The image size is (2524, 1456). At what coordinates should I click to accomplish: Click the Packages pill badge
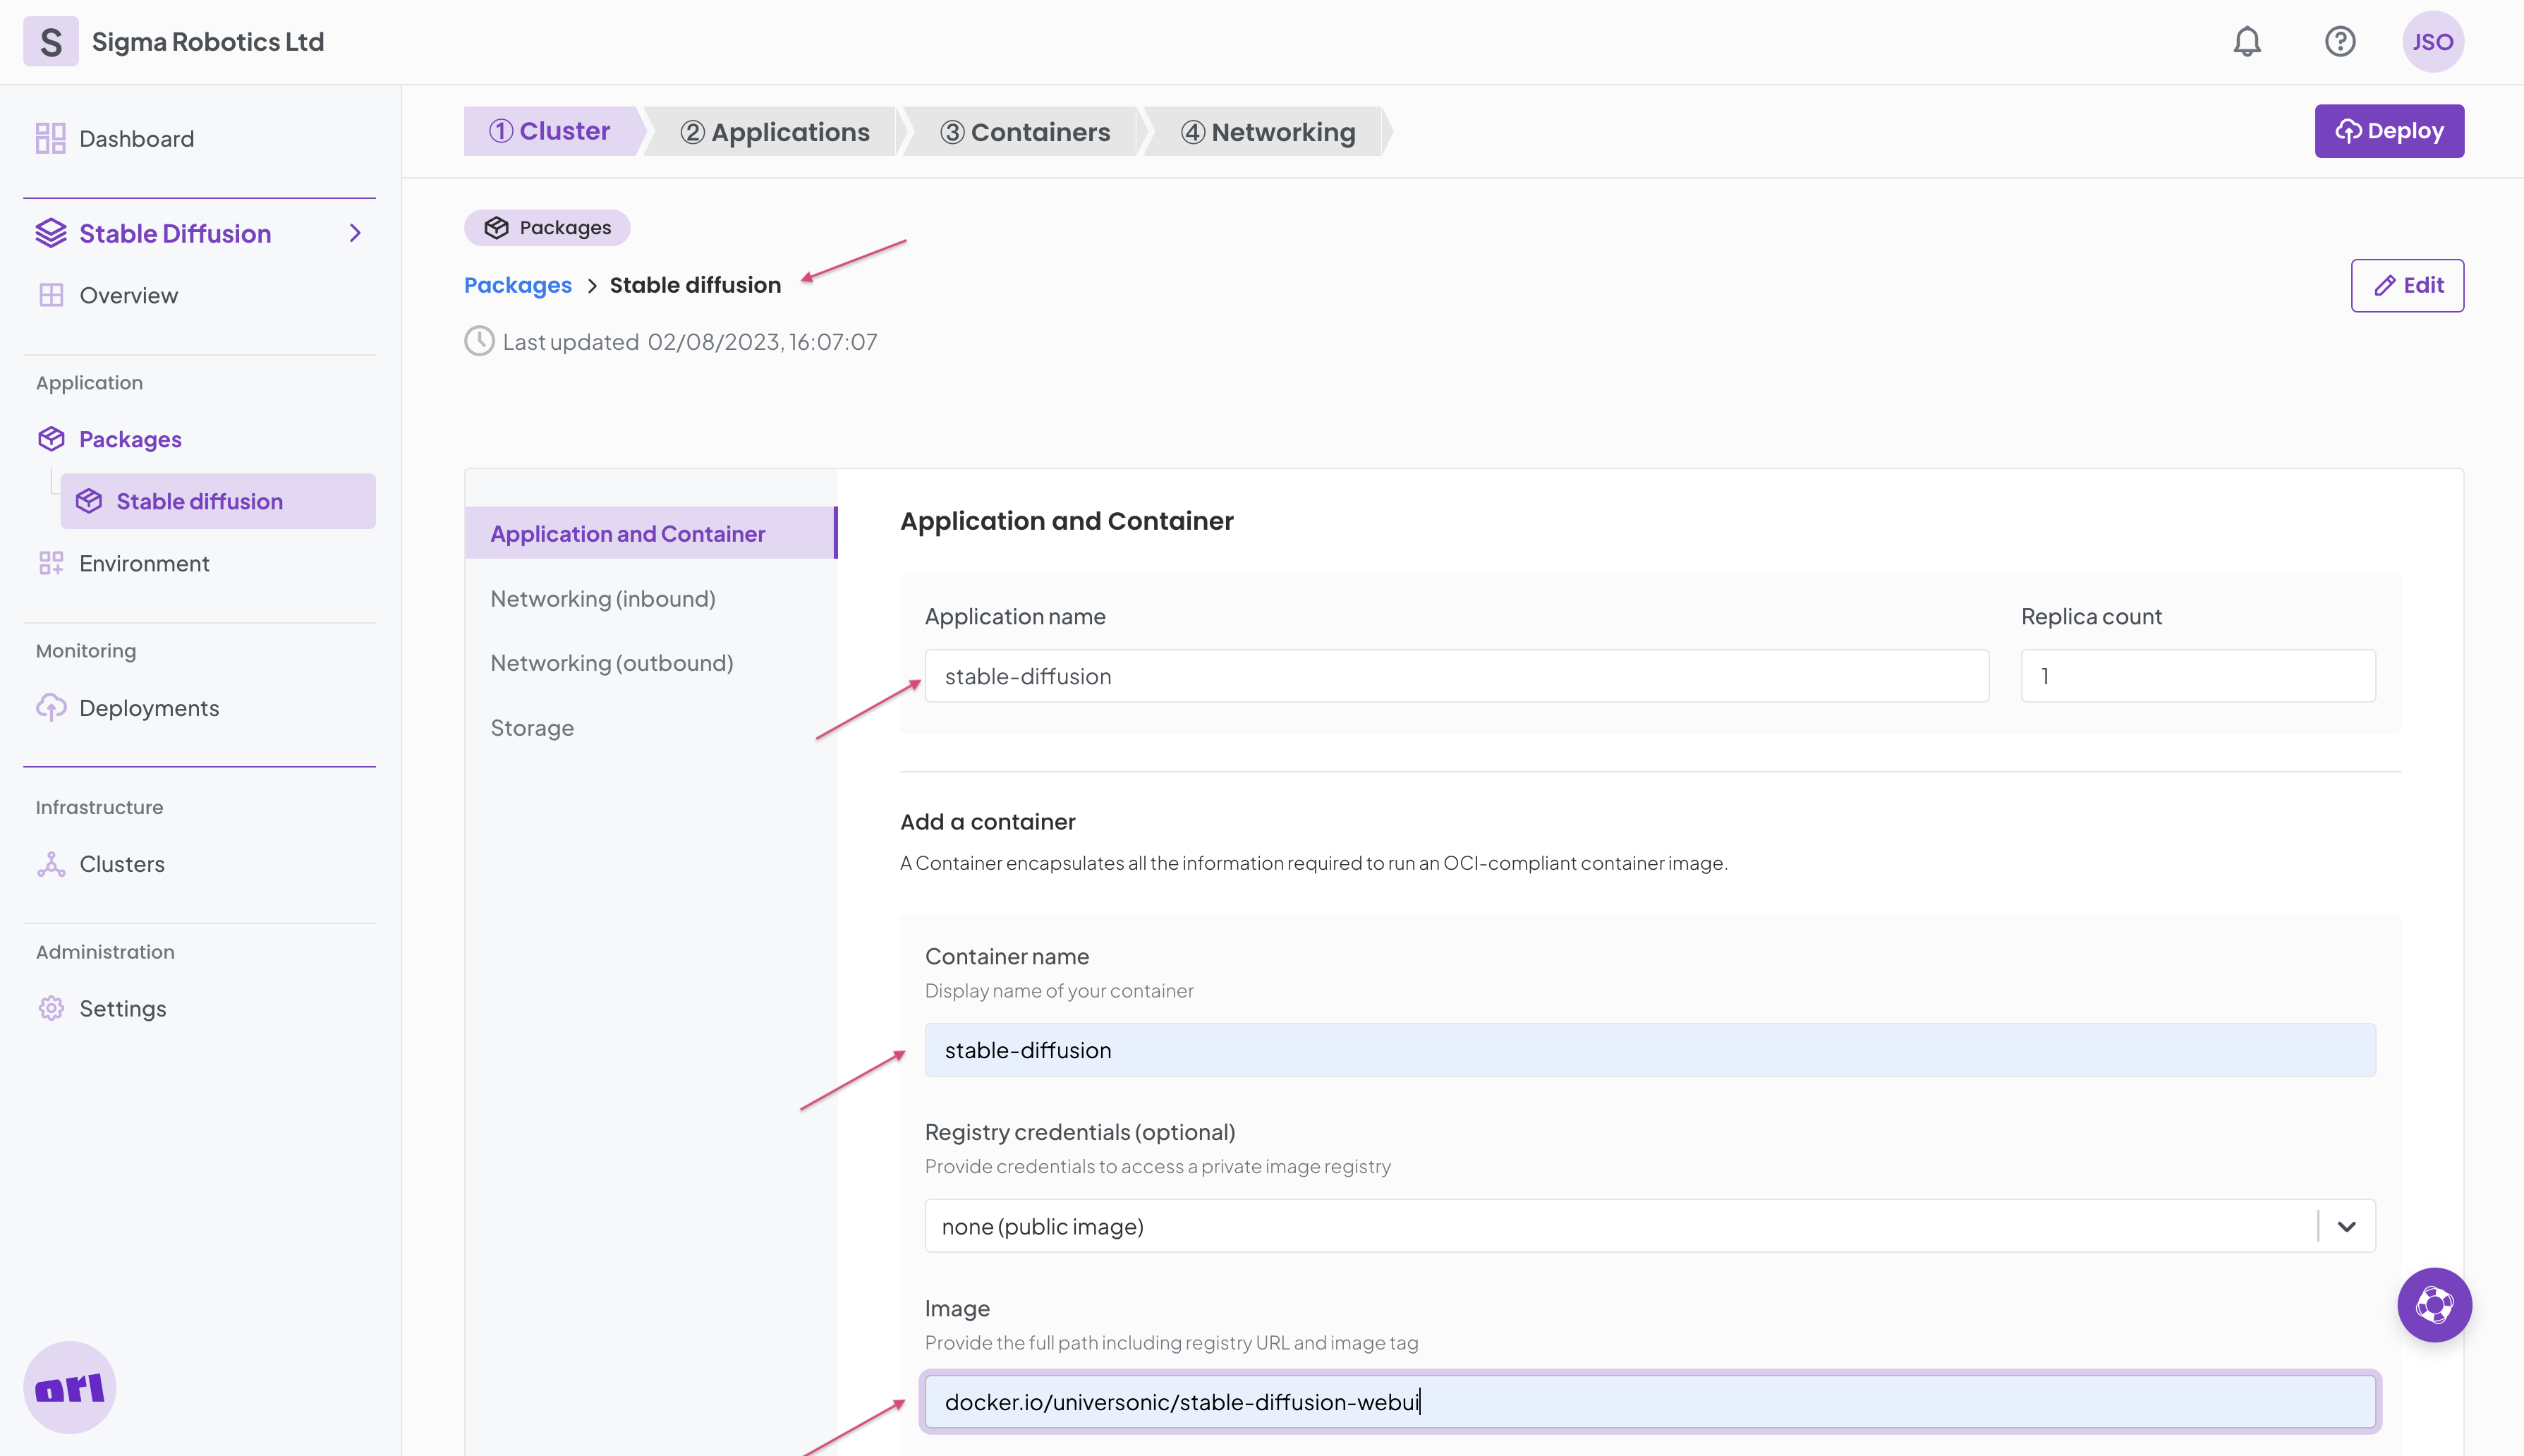(x=547, y=228)
